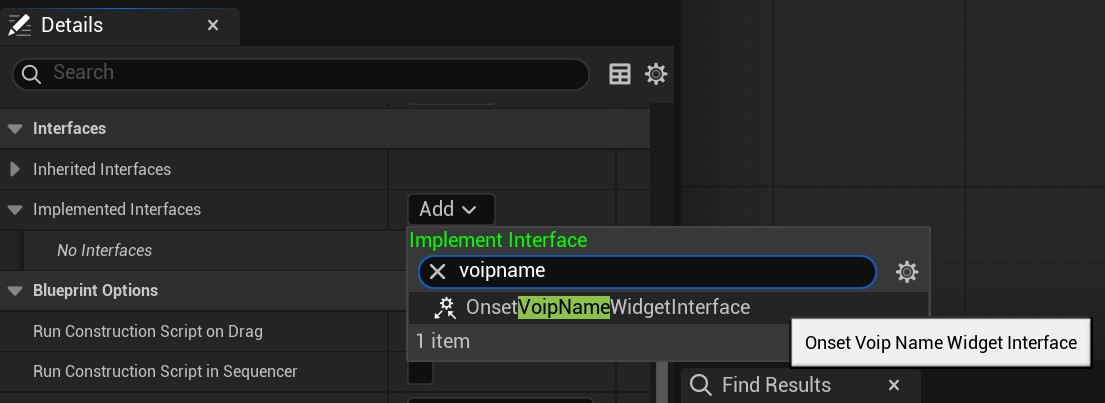Collapse the Interfaces section
The width and height of the screenshot is (1105, 403).
14,128
